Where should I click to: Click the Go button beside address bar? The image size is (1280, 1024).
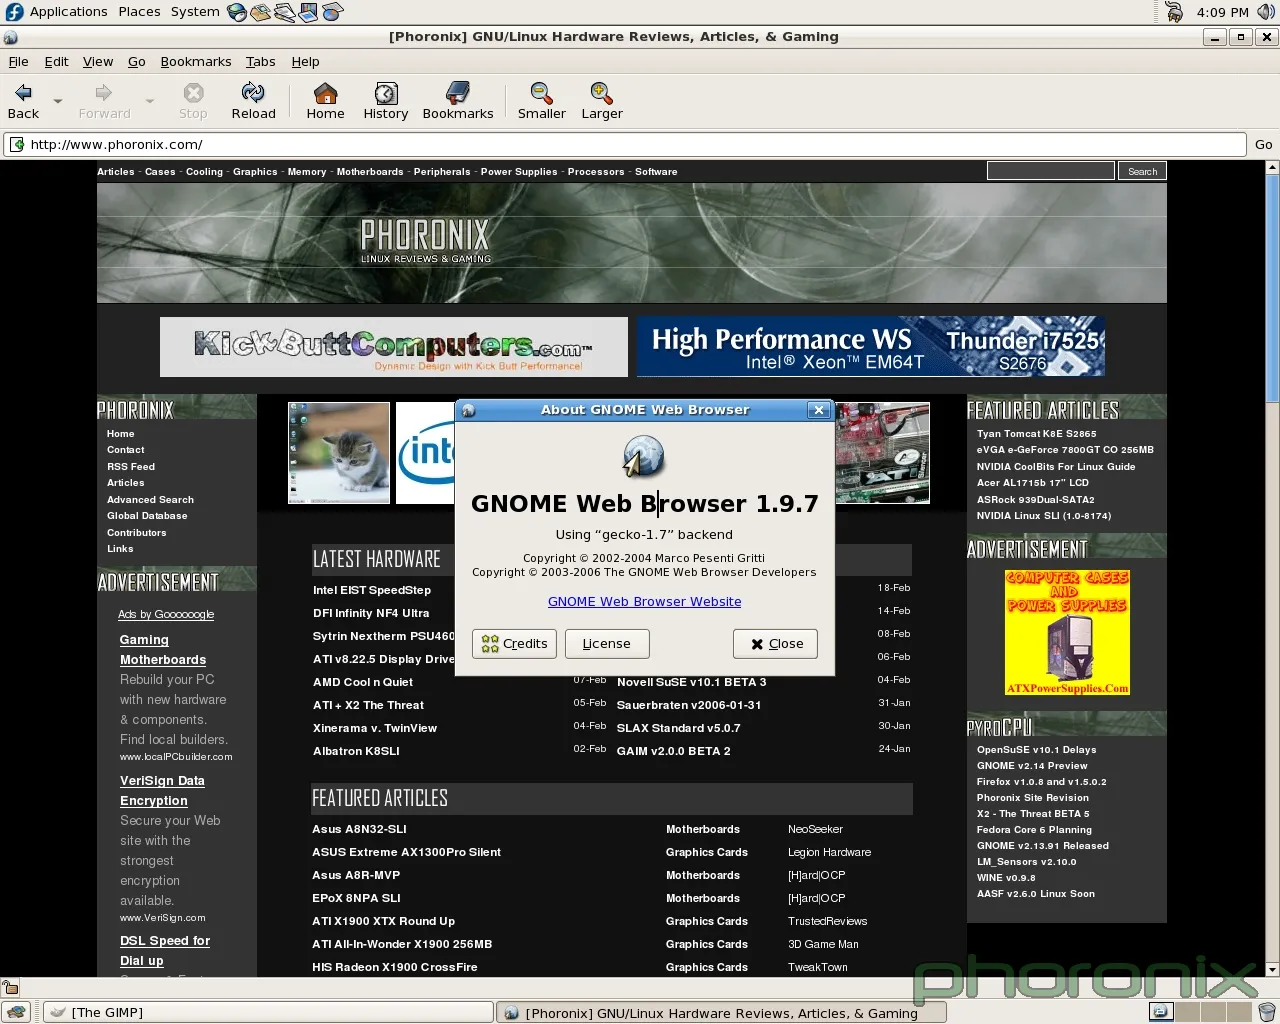click(x=1264, y=144)
